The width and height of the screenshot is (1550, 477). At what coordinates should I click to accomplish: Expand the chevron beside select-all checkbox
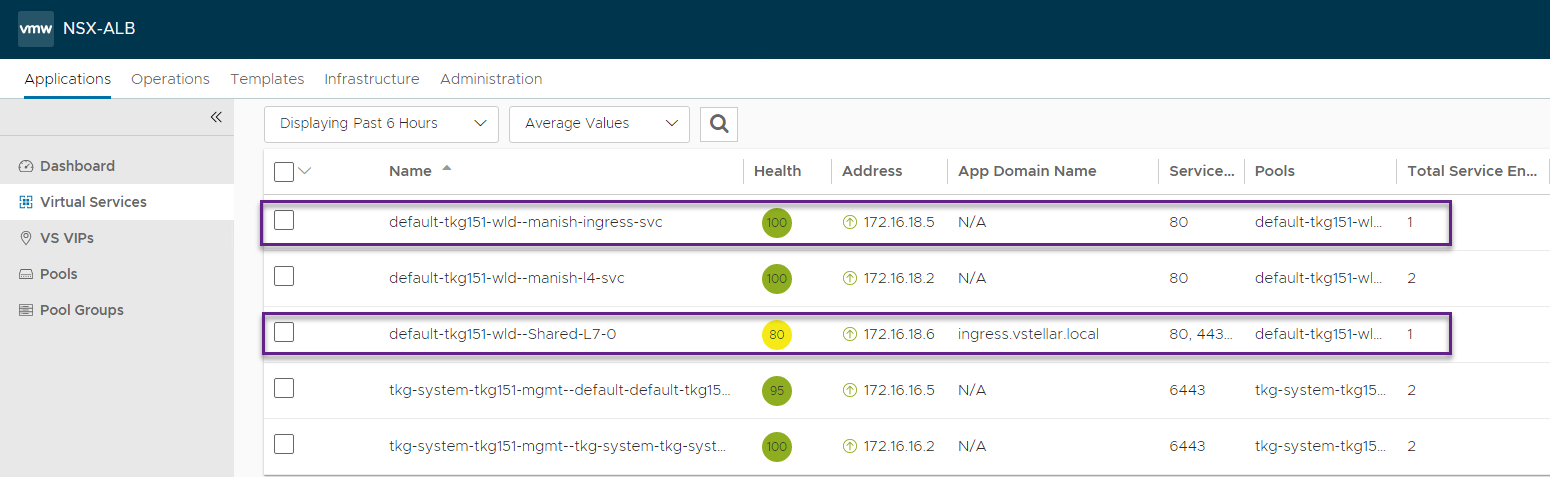click(305, 171)
